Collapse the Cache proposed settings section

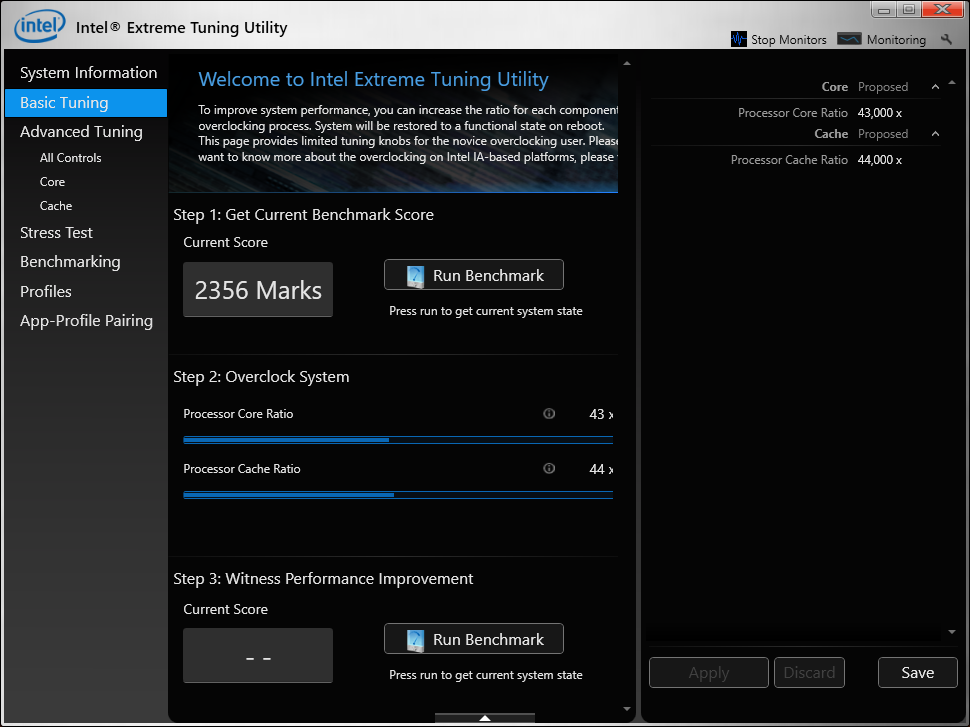[935, 134]
